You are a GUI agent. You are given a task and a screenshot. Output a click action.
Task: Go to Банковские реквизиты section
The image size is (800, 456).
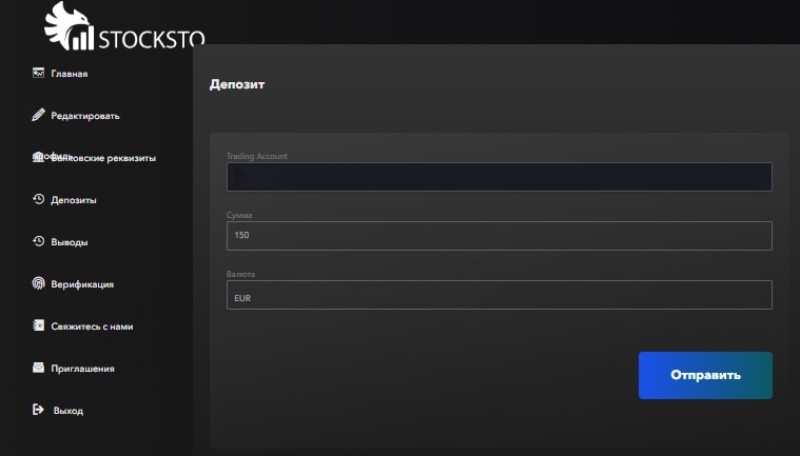coord(103,158)
